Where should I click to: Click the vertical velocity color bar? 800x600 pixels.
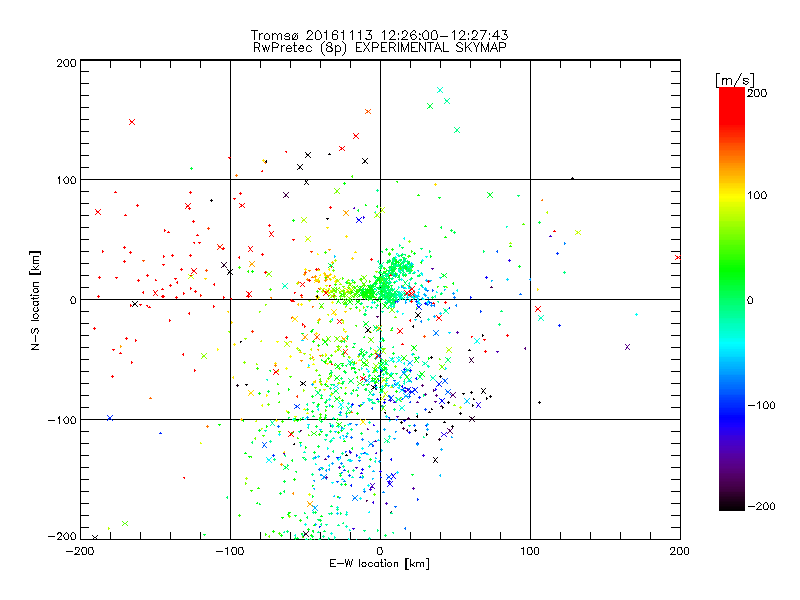pyautogui.click(x=732, y=299)
